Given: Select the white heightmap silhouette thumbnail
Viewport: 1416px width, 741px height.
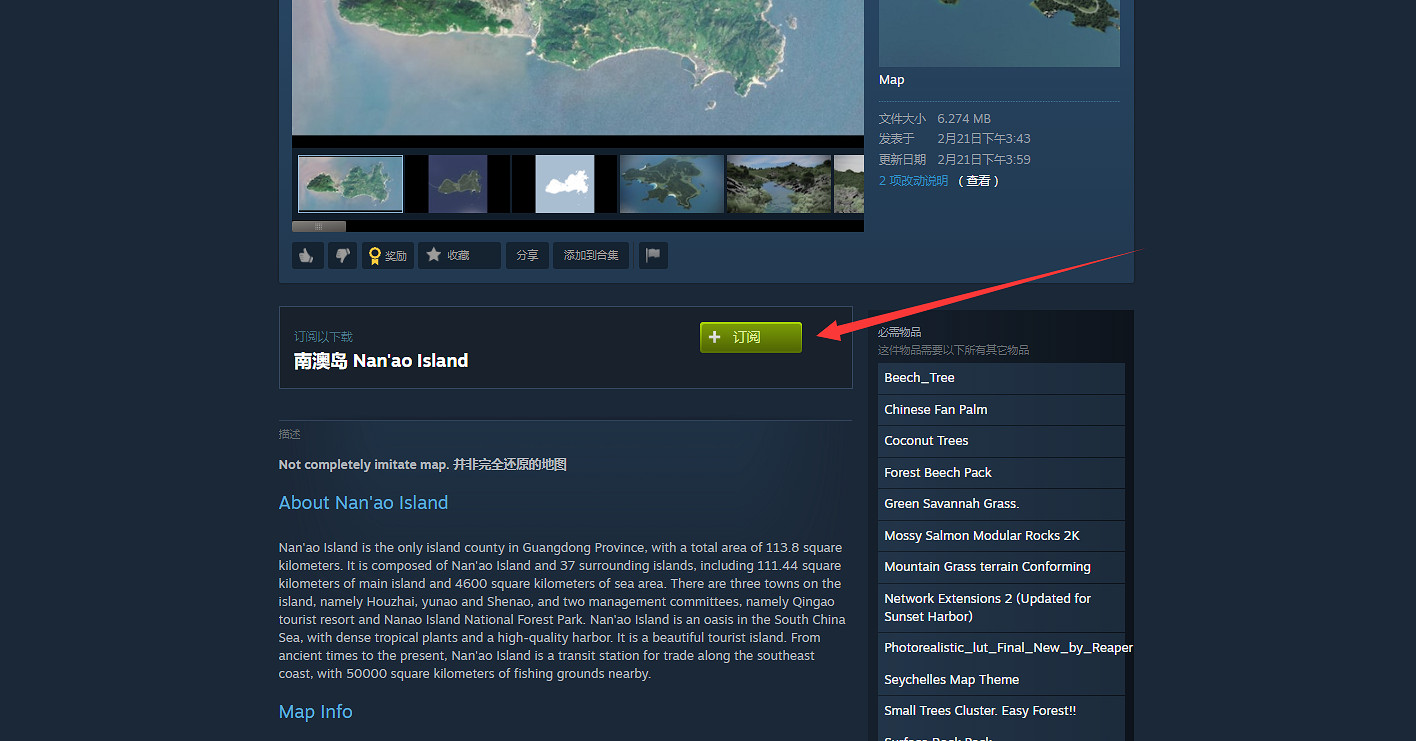Looking at the screenshot, I should pyautogui.click(x=565, y=184).
